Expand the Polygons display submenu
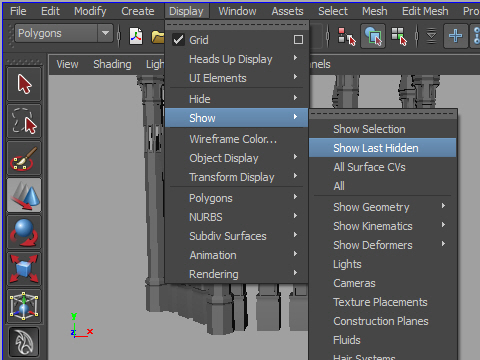 tap(236, 198)
